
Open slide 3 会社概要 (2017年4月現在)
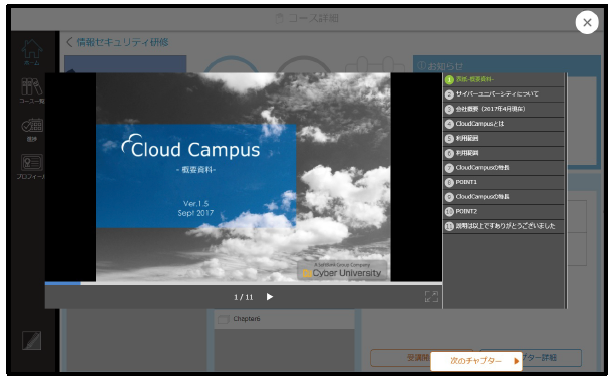point(504,109)
